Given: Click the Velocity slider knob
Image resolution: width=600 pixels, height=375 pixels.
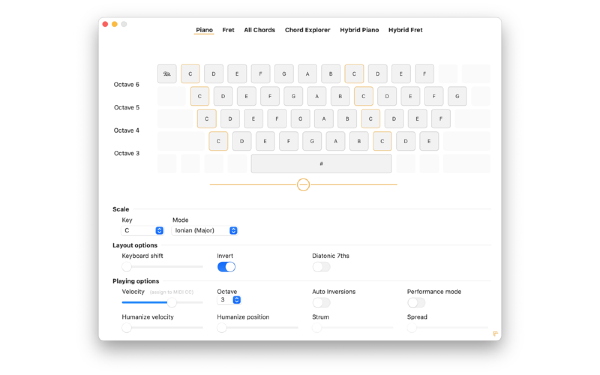Looking at the screenshot, I should [x=172, y=302].
